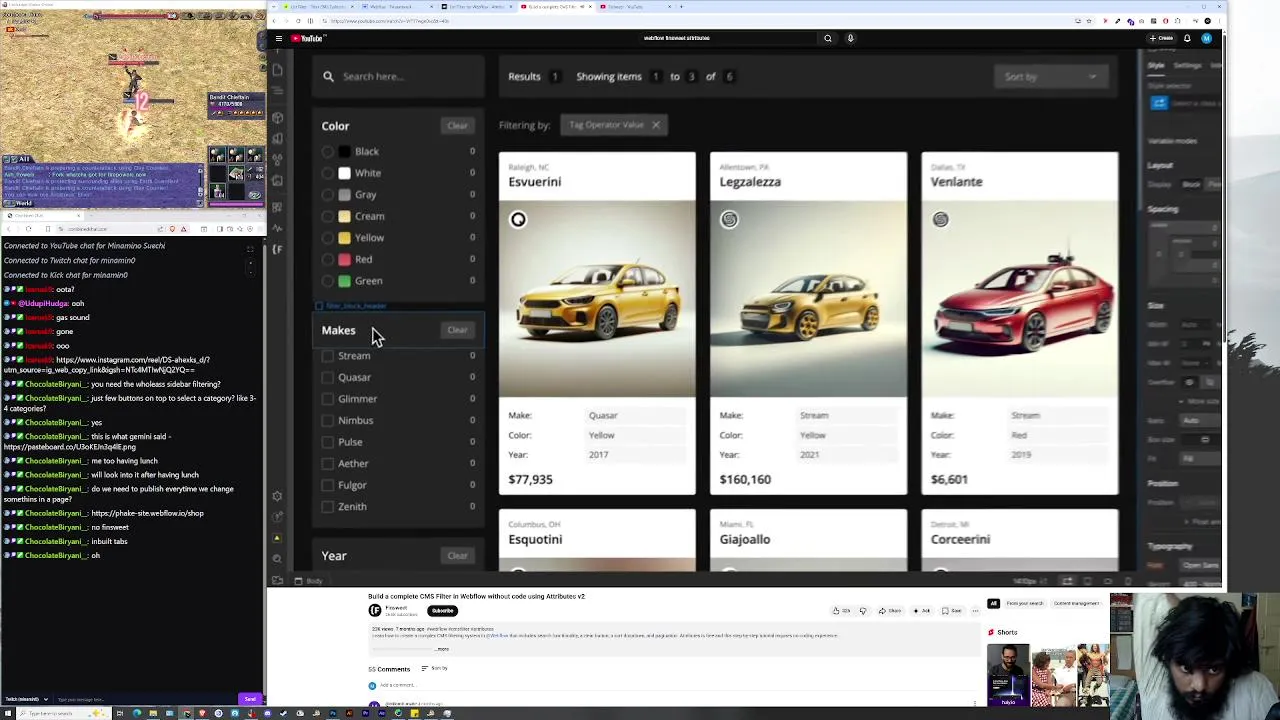Image resolution: width=1280 pixels, height=720 pixels.
Task: Check the Nimbus make checkbox
Action: (327, 421)
